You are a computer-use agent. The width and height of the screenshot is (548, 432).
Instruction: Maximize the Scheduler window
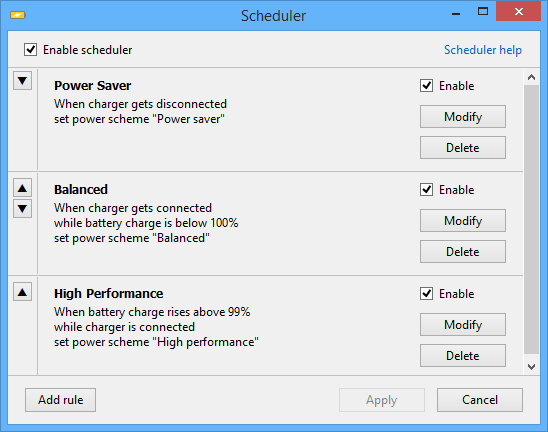483,12
